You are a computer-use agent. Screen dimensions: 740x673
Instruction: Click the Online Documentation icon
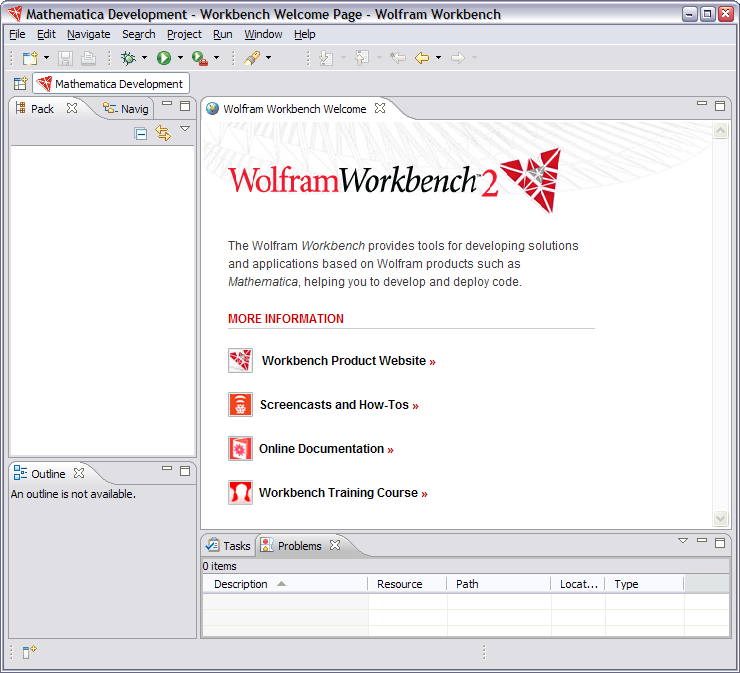point(240,449)
